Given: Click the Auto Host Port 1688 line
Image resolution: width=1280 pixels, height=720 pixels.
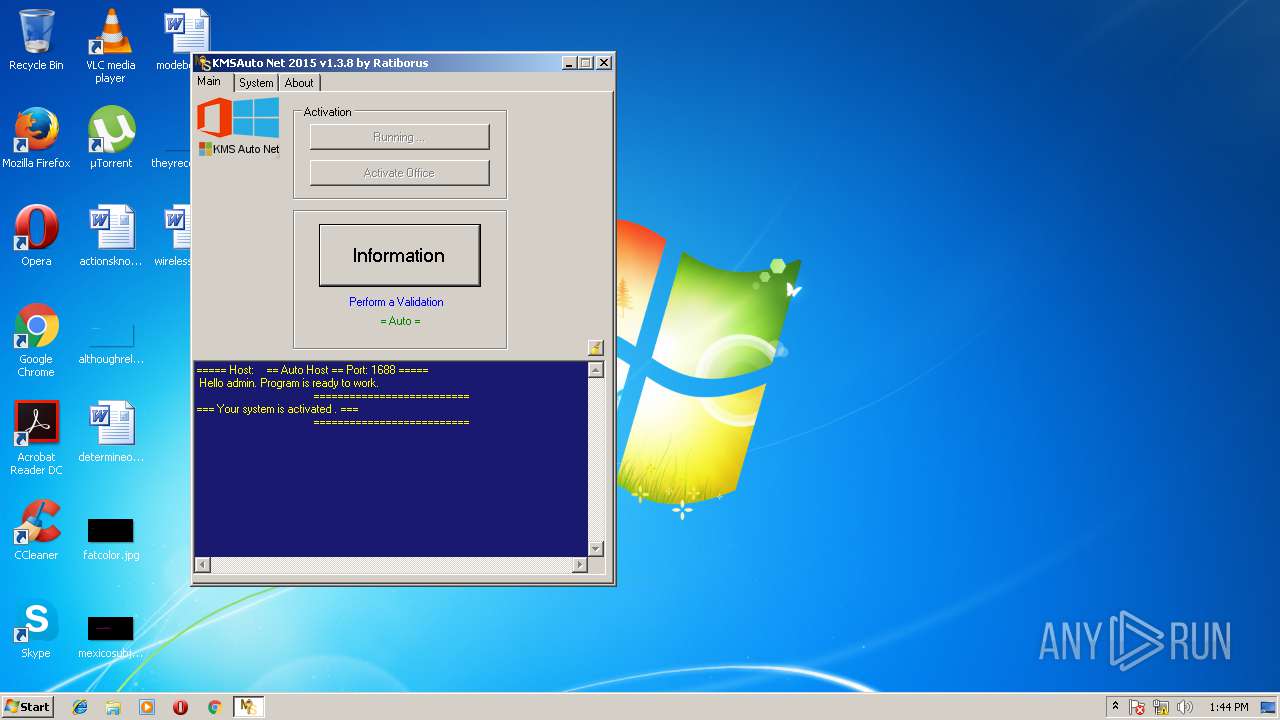Looking at the screenshot, I should pyautogui.click(x=312, y=370).
